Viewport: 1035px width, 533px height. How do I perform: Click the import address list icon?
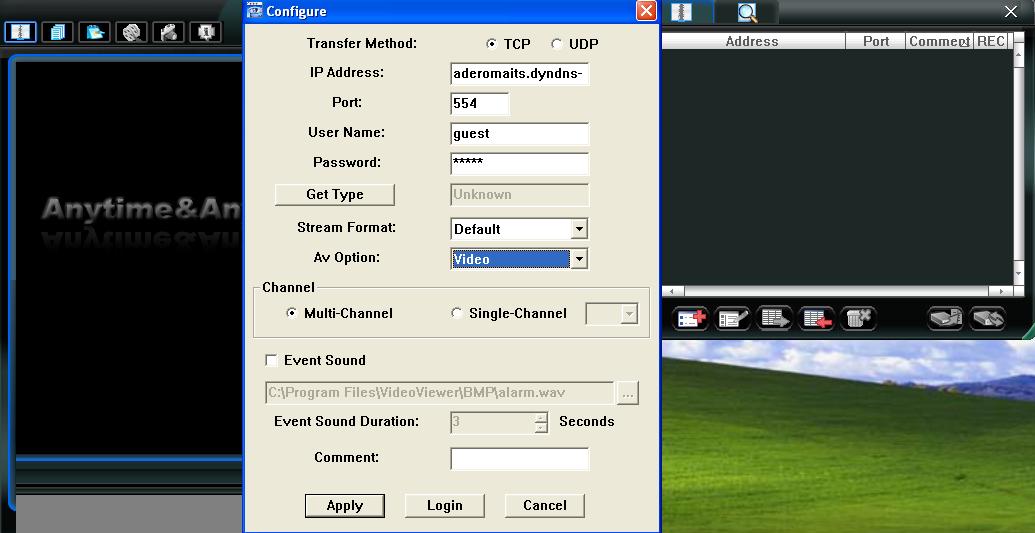[x=816, y=318]
